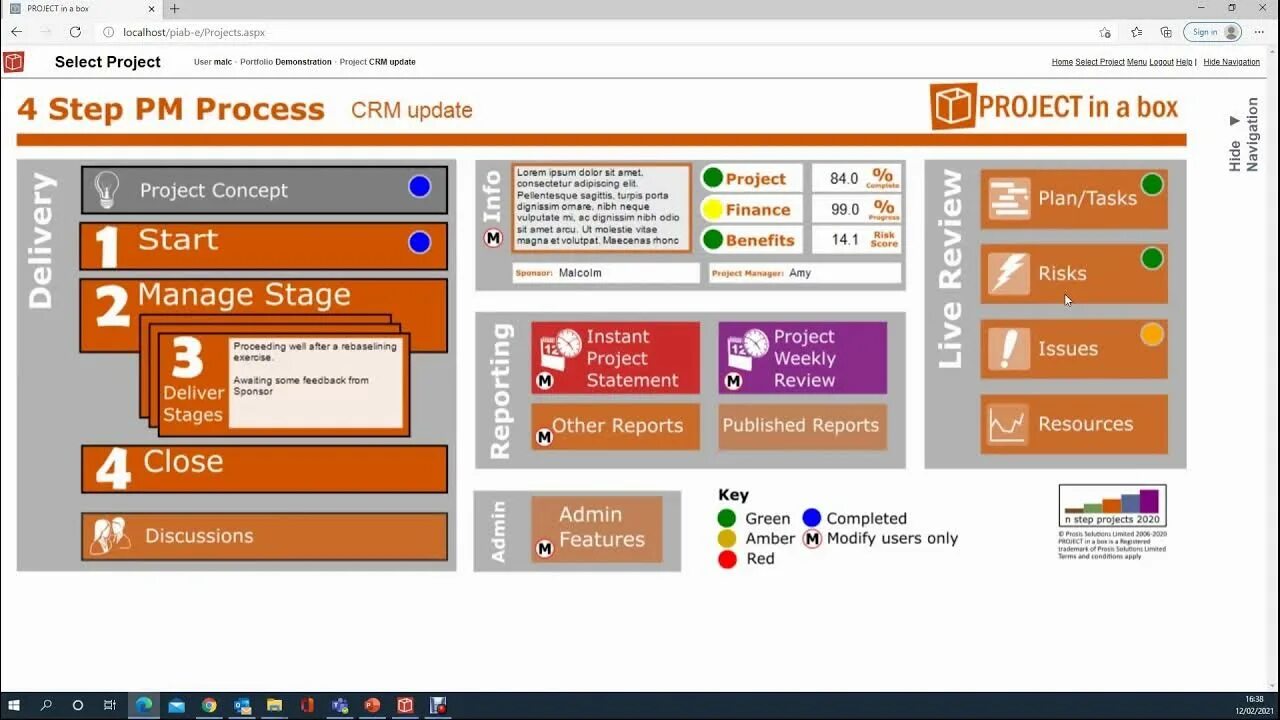
Task: Open Risks live review
Action: (x=1074, y=274)
